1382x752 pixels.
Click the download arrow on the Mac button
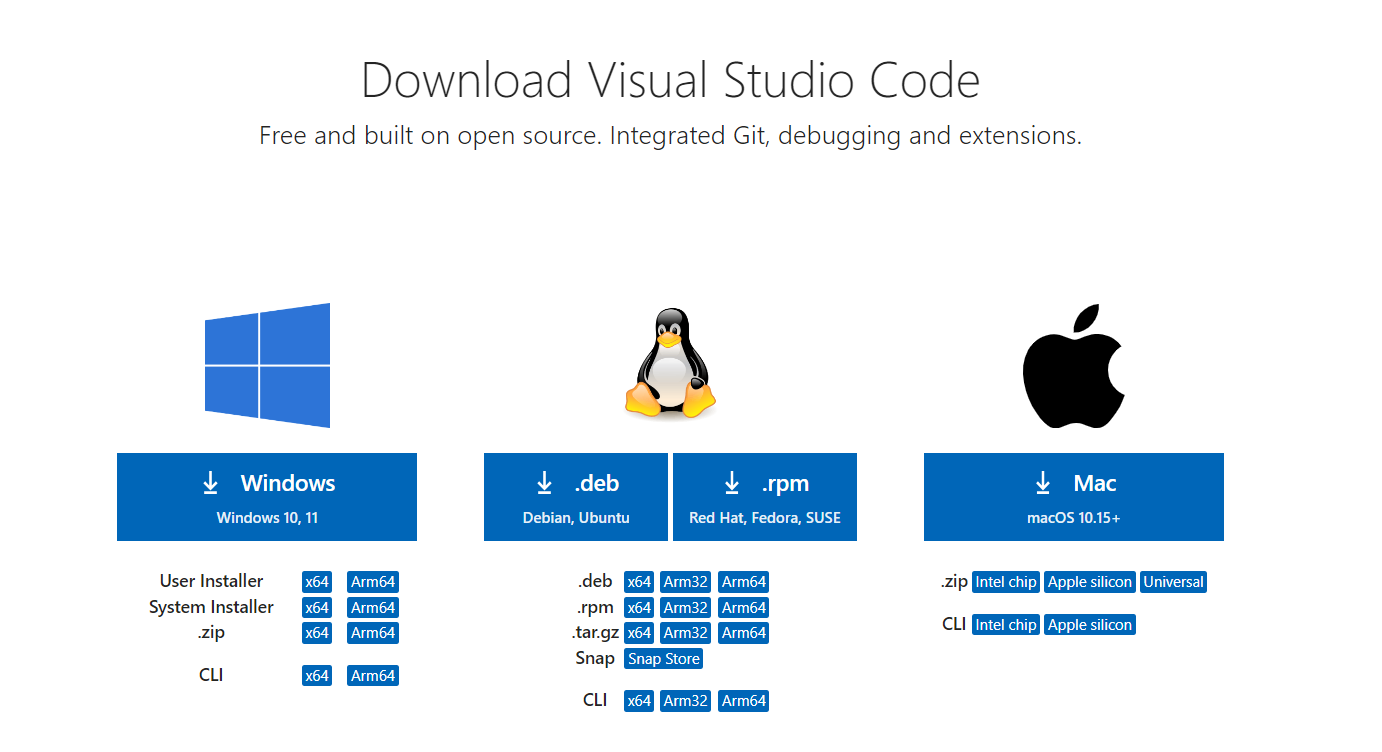pyautogui.click(x=1043, y=484)
